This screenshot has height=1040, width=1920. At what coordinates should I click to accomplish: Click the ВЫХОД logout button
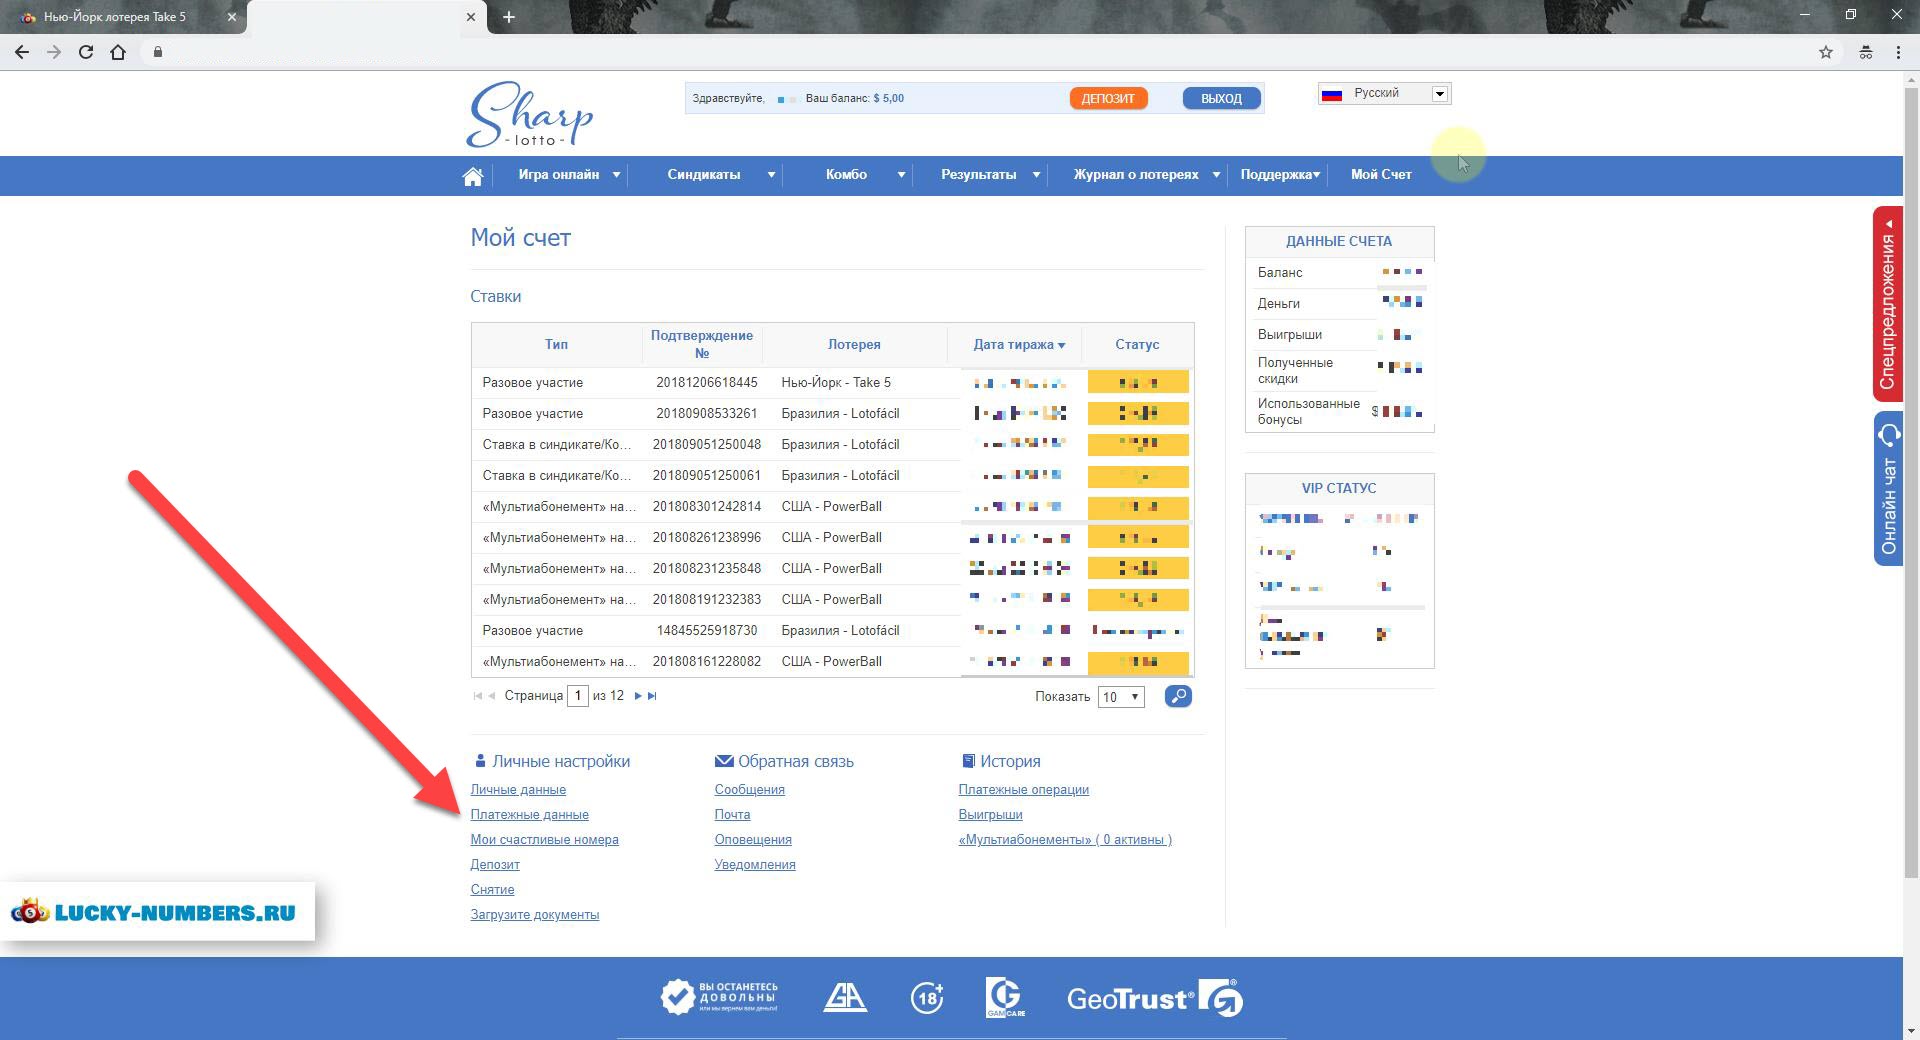tap(1220, 98)
